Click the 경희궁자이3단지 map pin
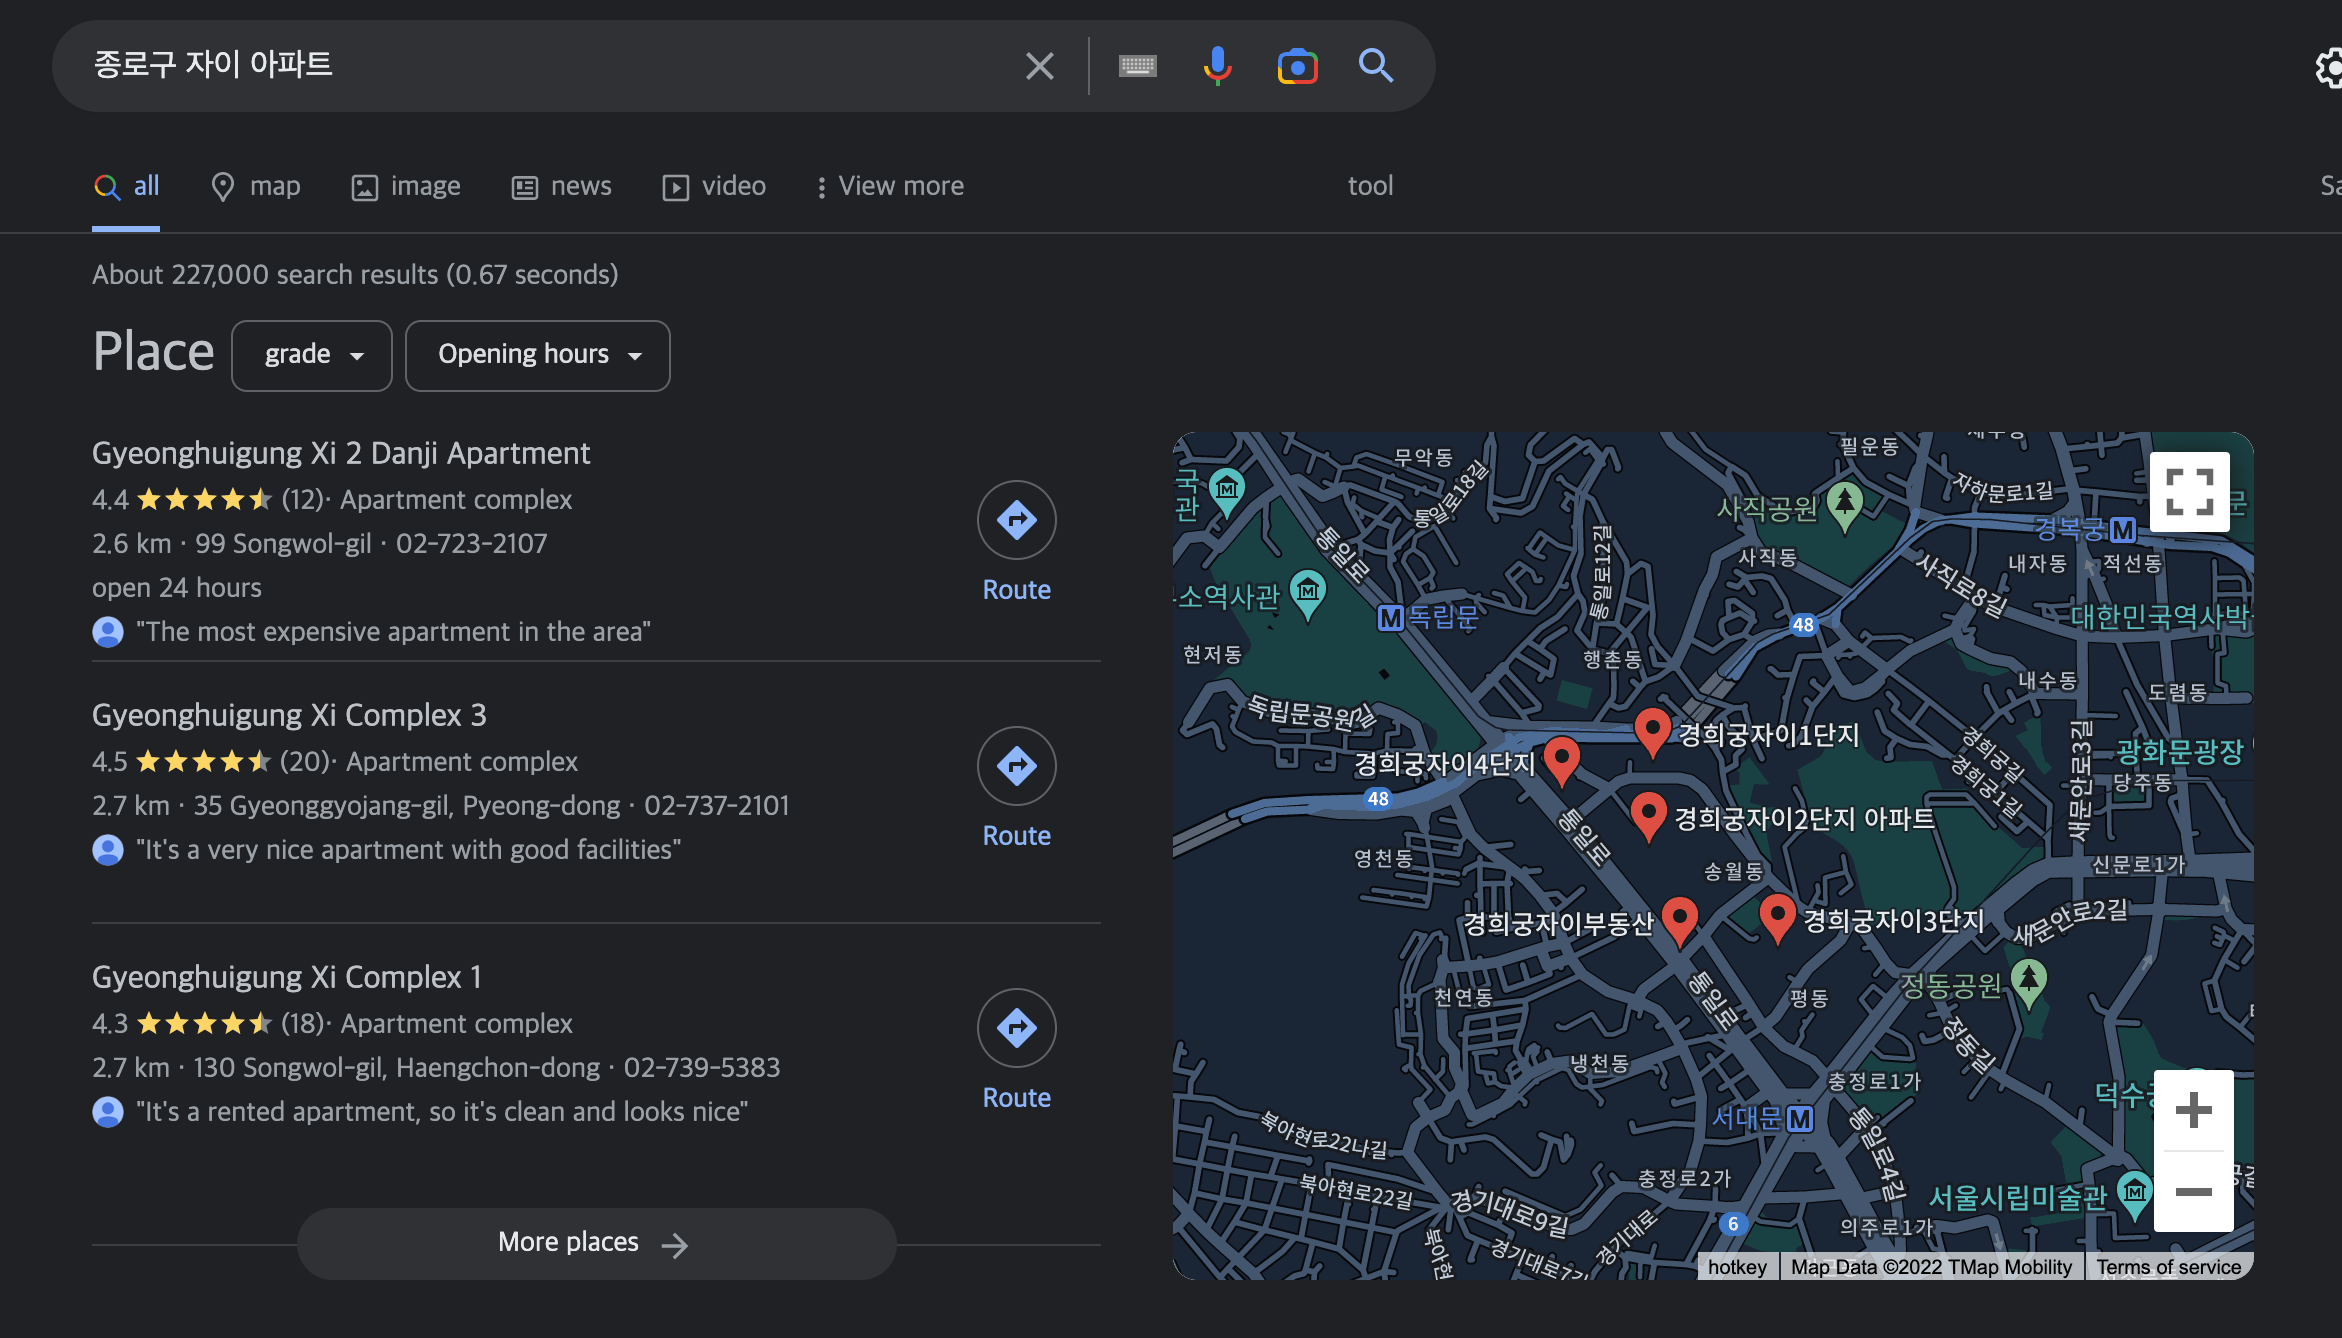 point(1777,915)
